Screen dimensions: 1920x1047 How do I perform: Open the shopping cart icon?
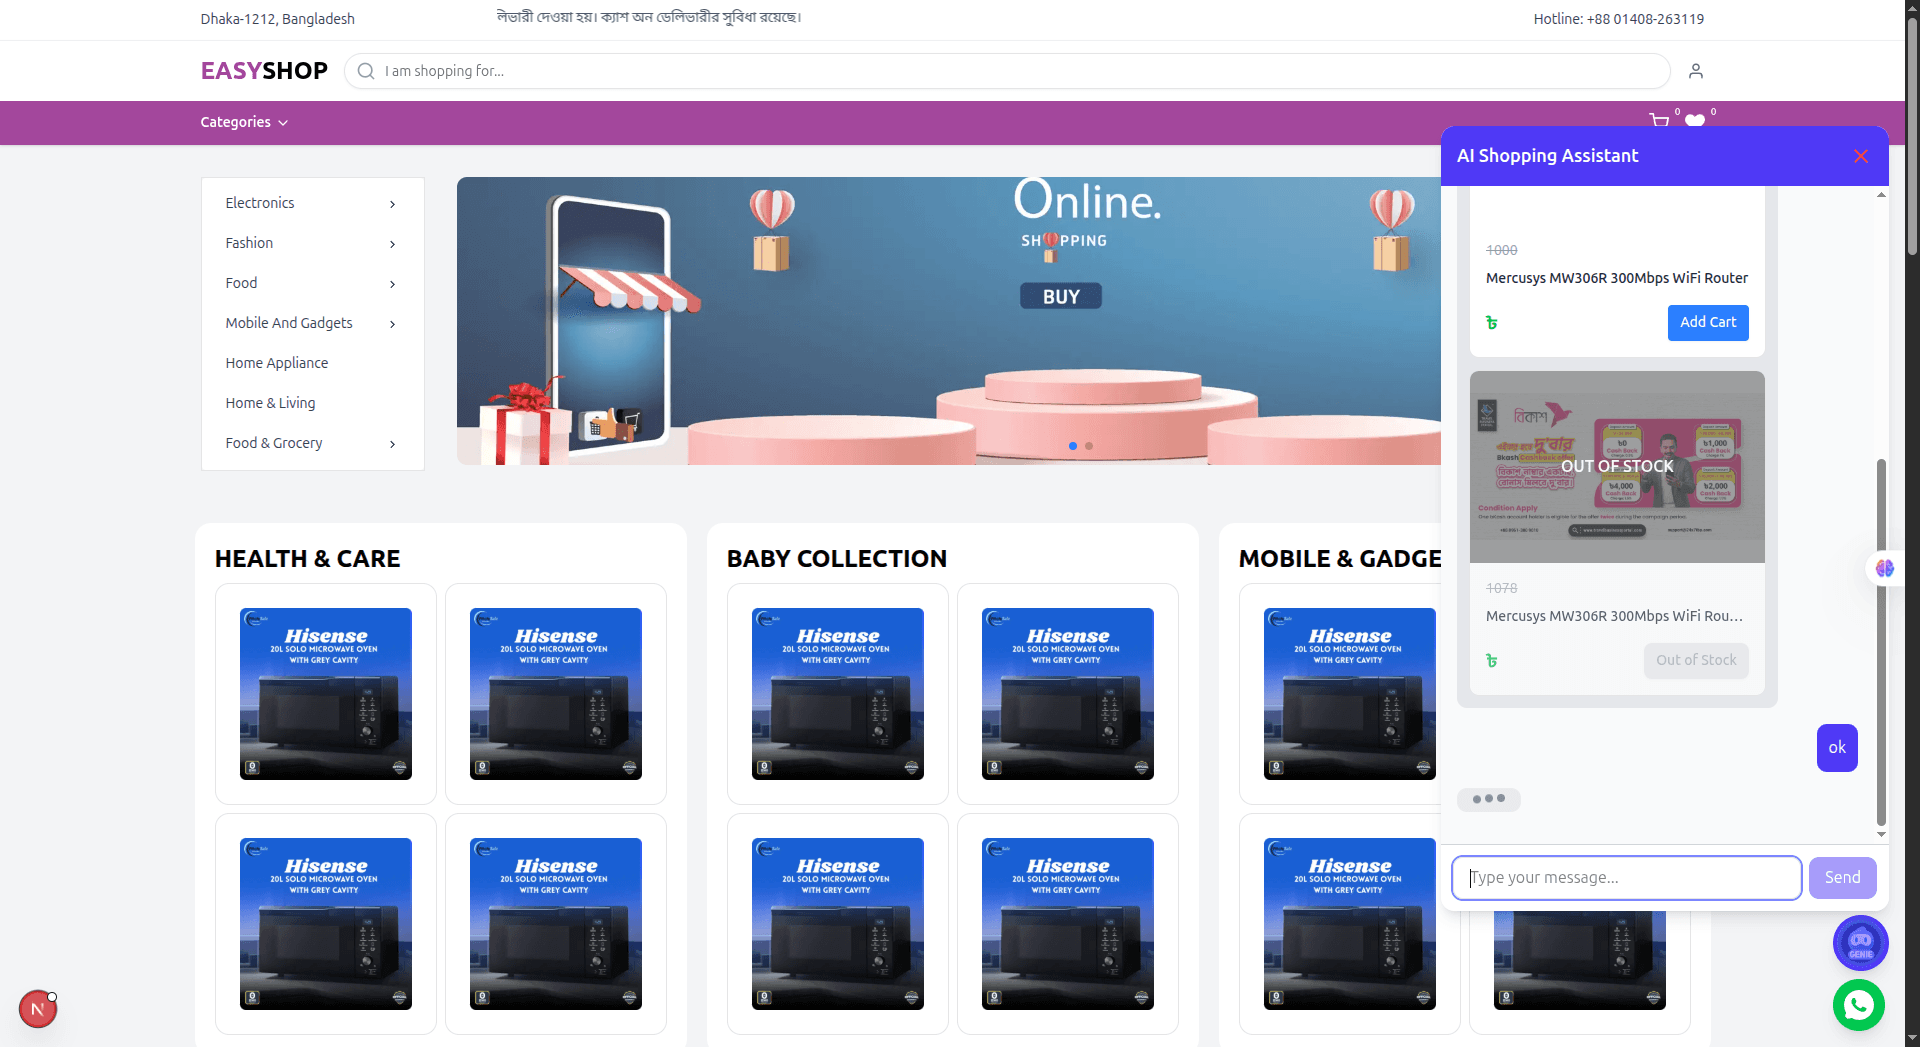(x=1659, y=120)
